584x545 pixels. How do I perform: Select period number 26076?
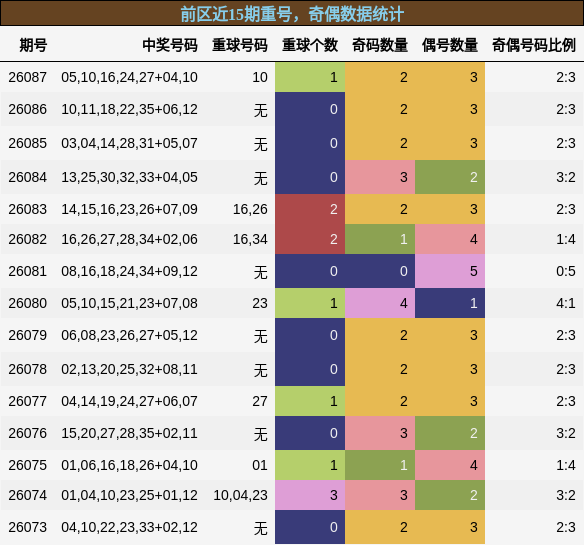(x=28, y=433)
